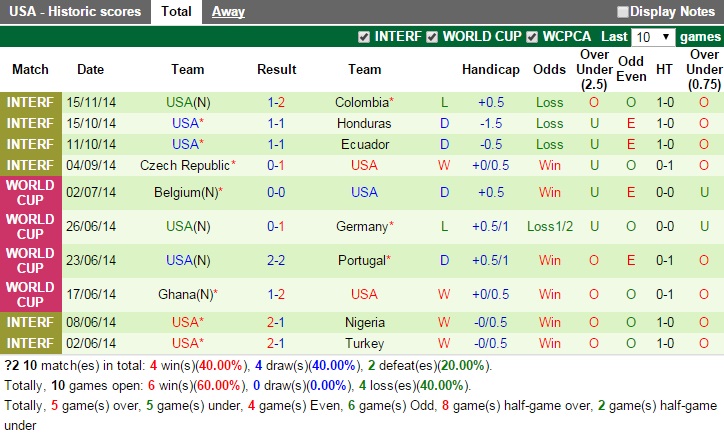724x434 pixels.
Task: Click the WORLD CUP label for 26/06/14
Action: 30,226
